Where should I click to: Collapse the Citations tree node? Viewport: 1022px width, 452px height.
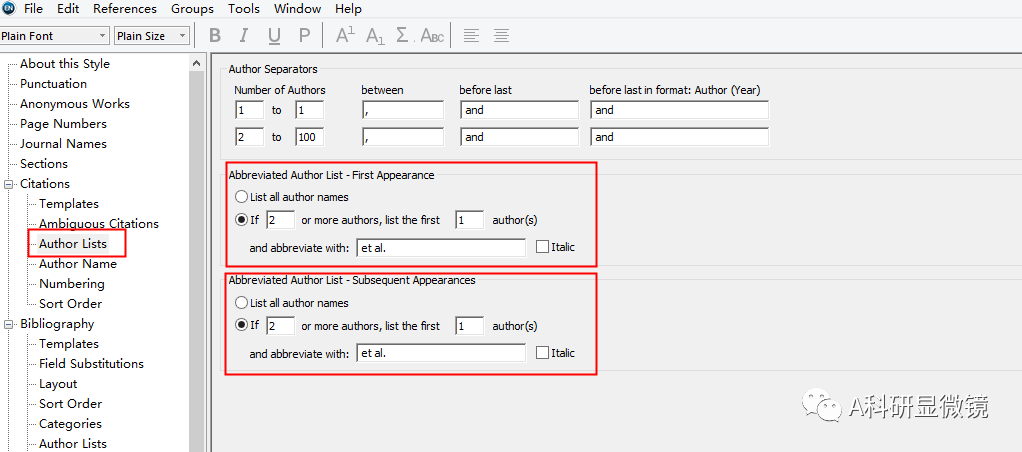10,184
